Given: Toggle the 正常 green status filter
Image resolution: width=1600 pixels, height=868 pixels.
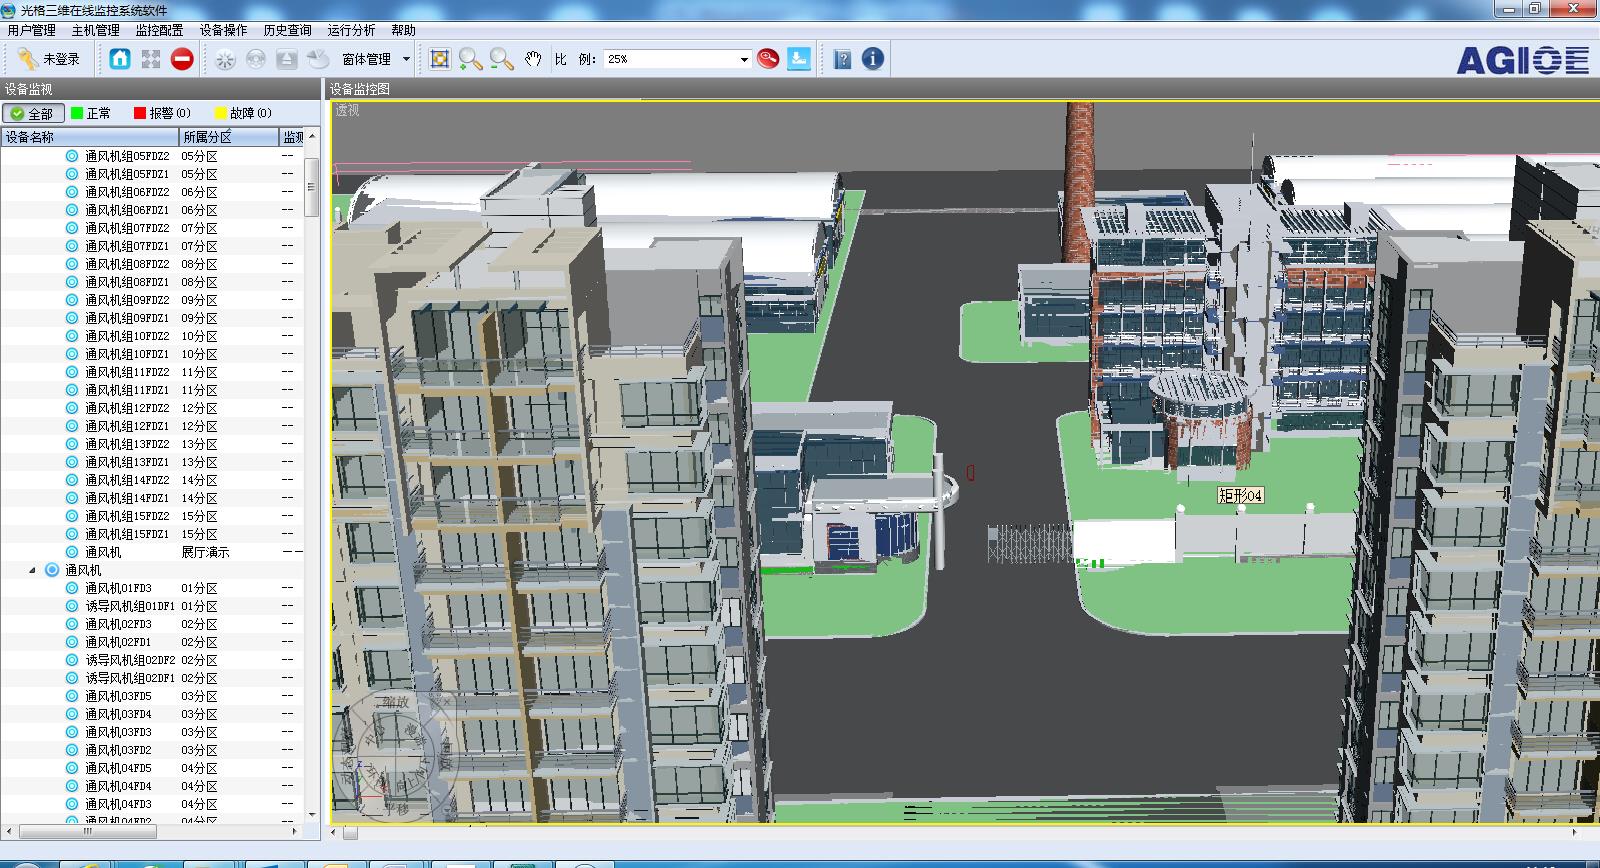Looking at the screenshot, I should 91,113.
